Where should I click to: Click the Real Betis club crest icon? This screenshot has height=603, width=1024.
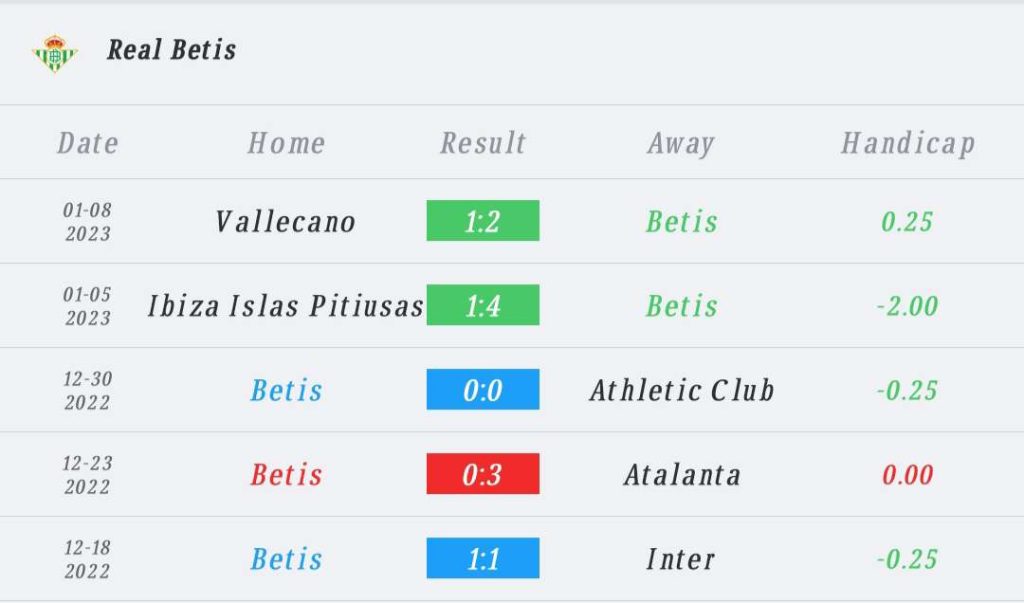pyautogui.click(x=55, y=54)
